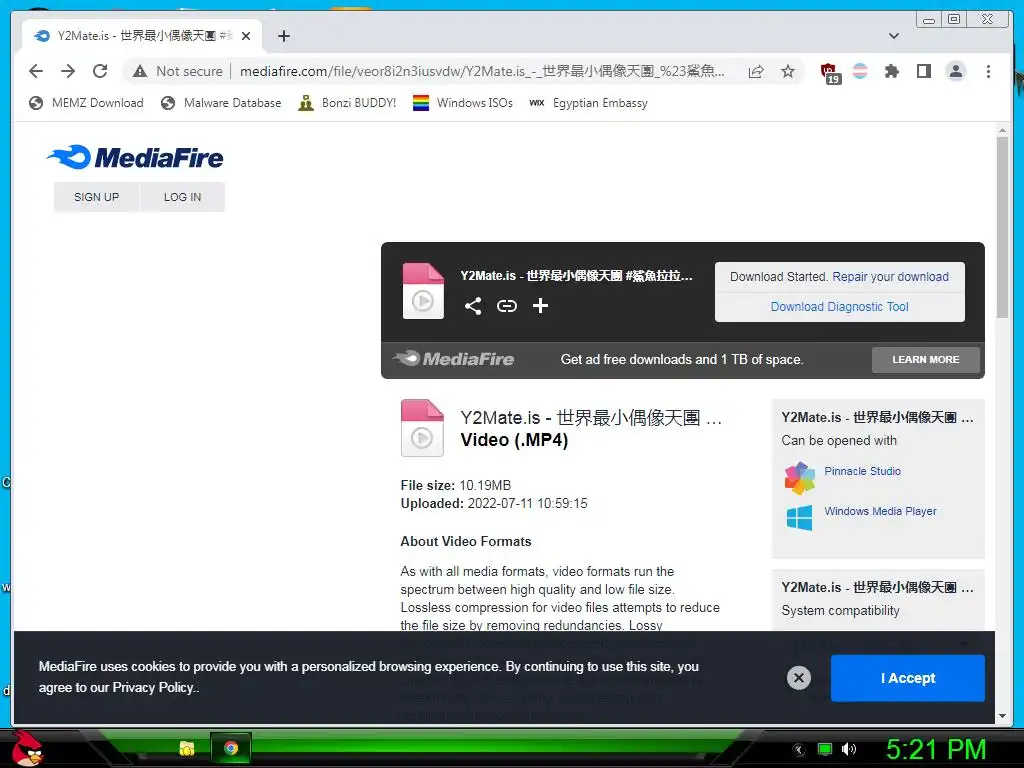Click the SIGN UP button
1024x768 pixels.
click(x=97, y=197)
